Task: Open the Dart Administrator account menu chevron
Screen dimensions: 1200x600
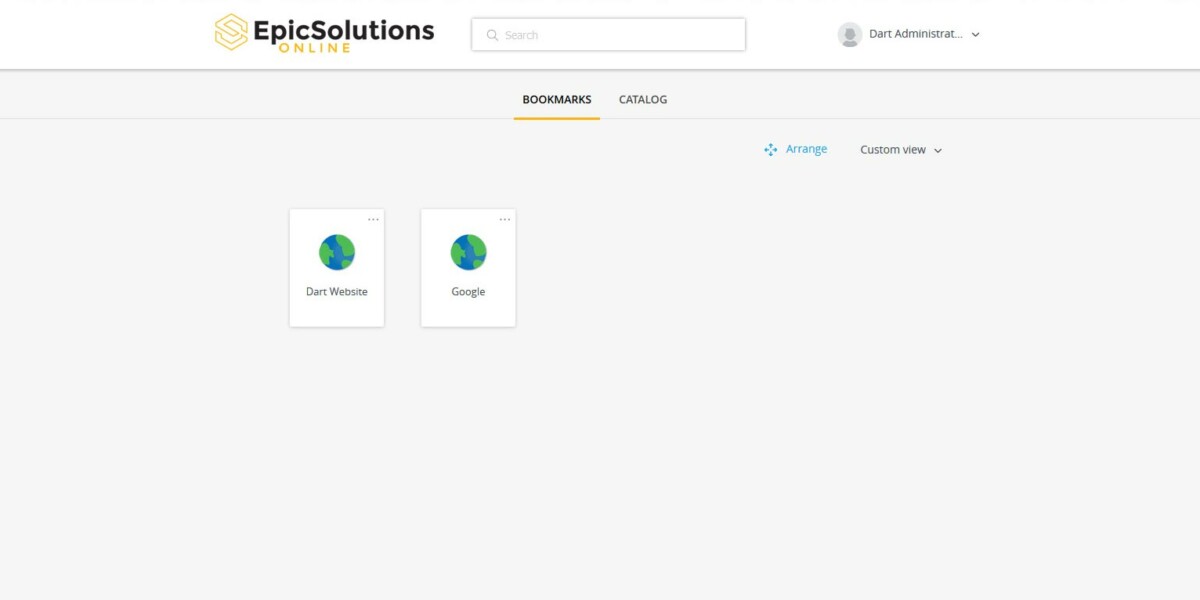Action: click(x=975, y=34)
